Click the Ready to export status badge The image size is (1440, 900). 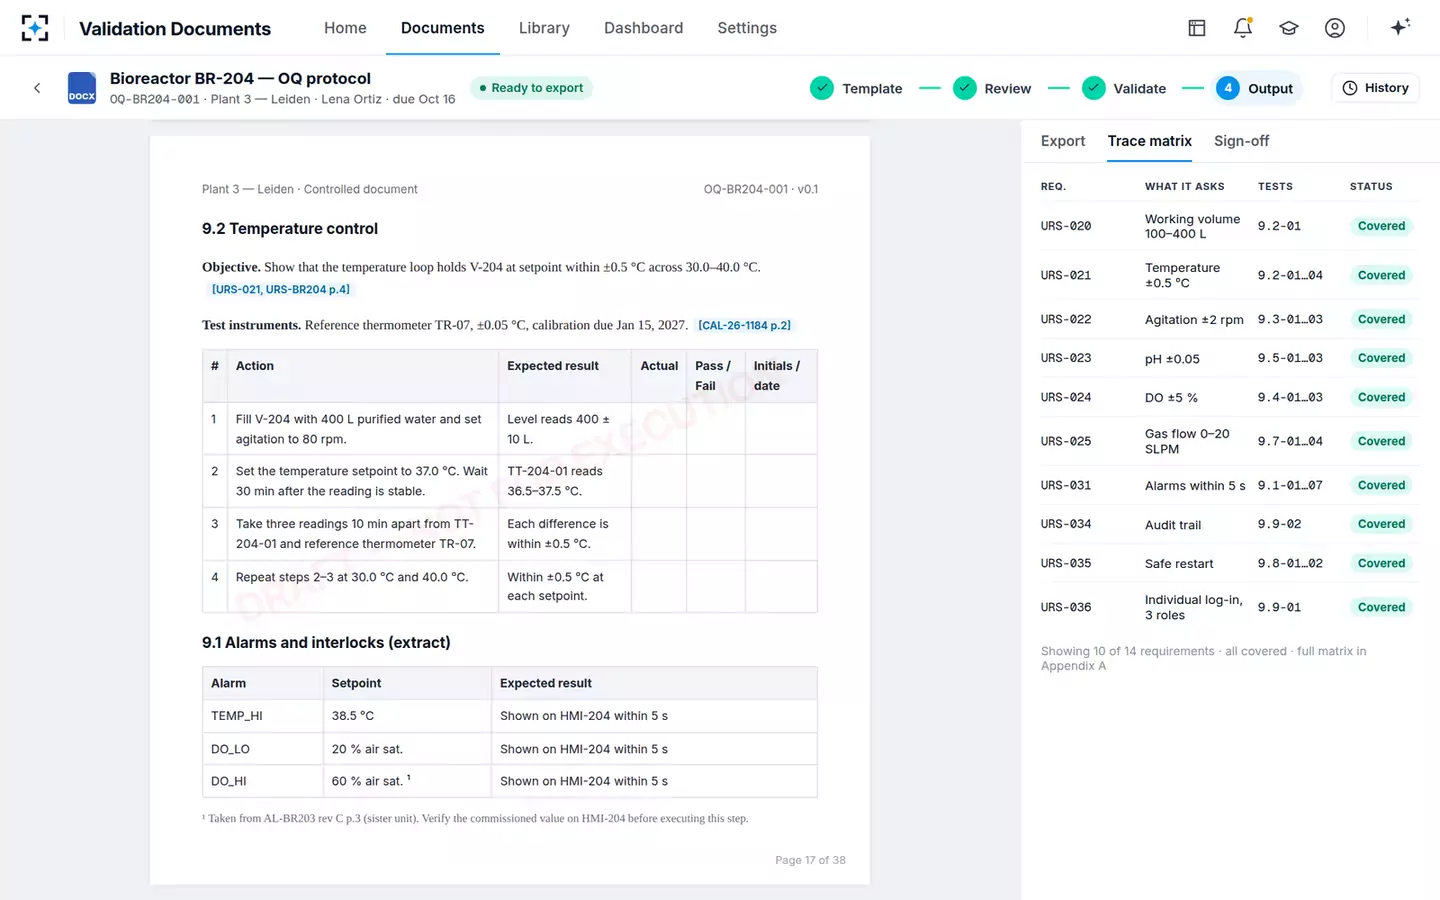tap(531, 88)
